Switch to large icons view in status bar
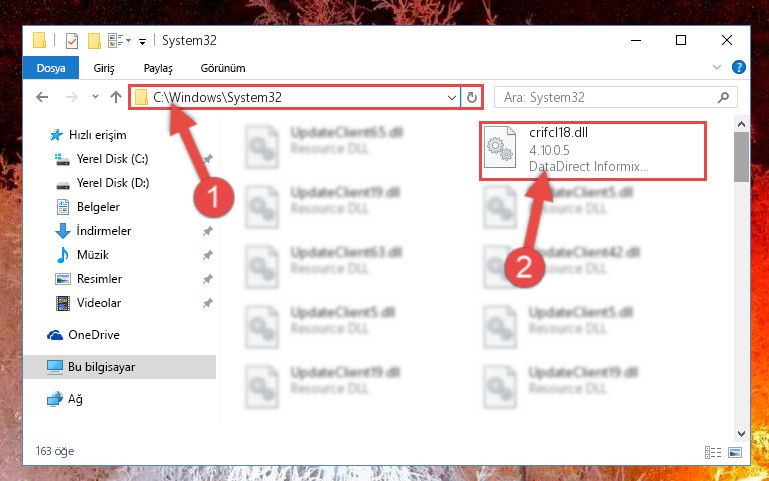Viewport: 769px width, 481px height. tap(735, 452)
